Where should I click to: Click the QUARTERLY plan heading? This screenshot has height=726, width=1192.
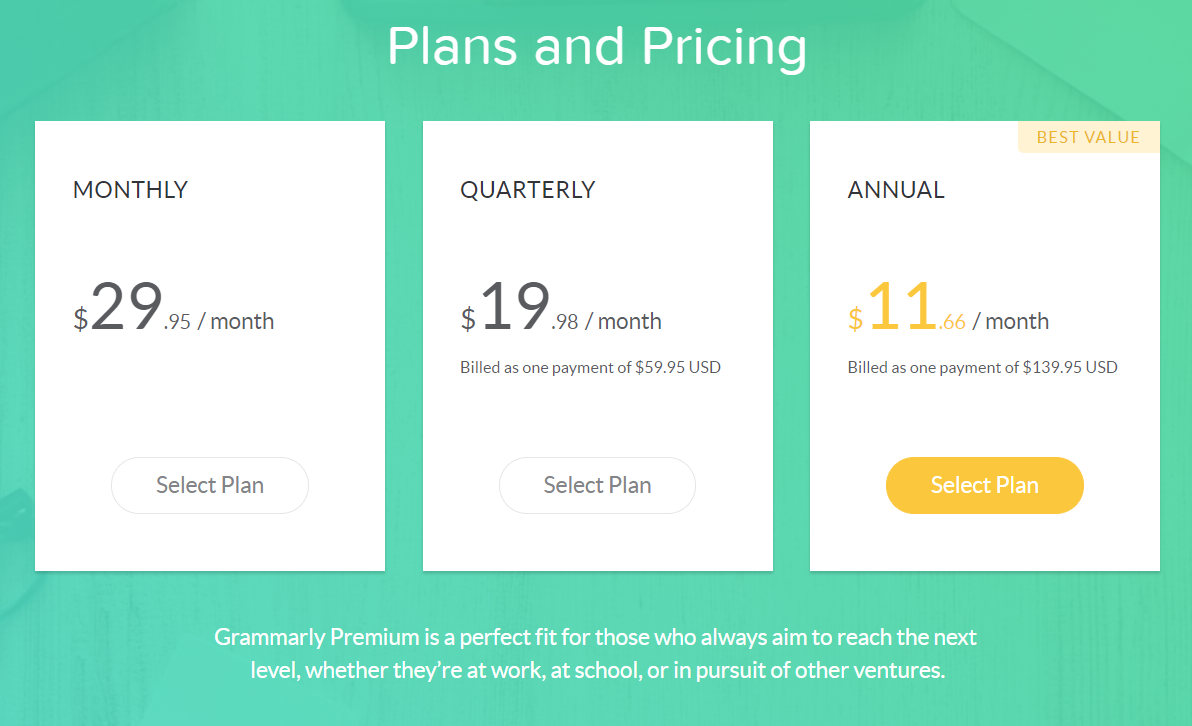point(528,190)
